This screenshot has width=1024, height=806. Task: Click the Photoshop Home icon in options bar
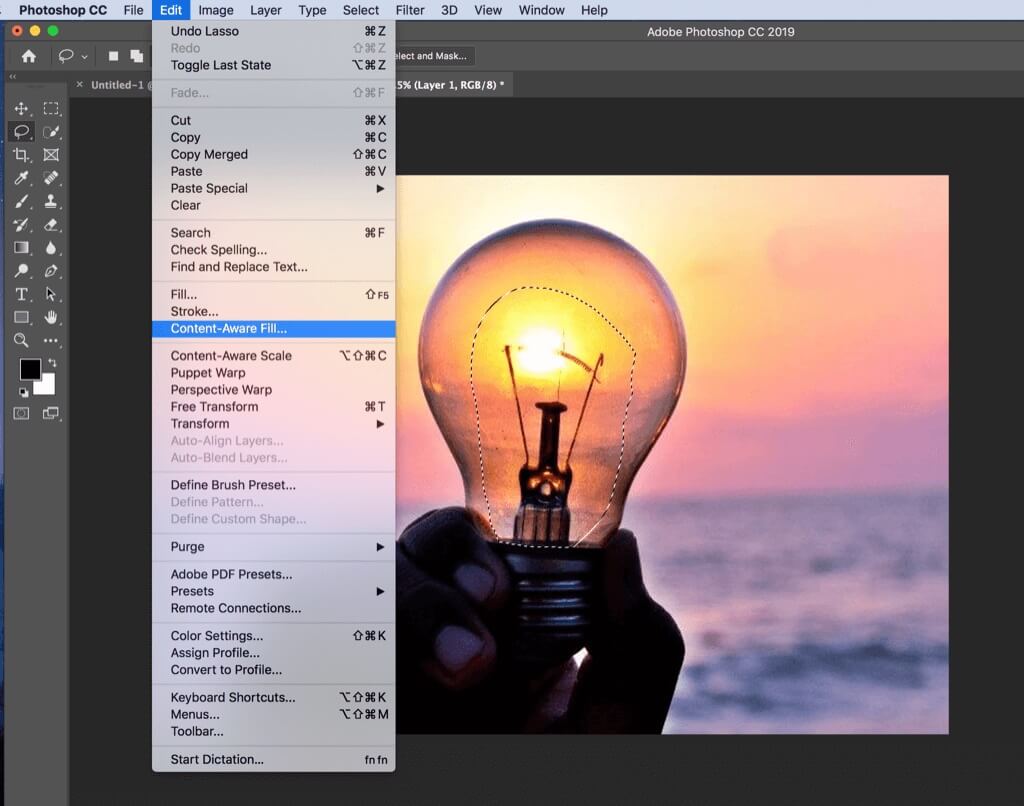tap(29, 55)
